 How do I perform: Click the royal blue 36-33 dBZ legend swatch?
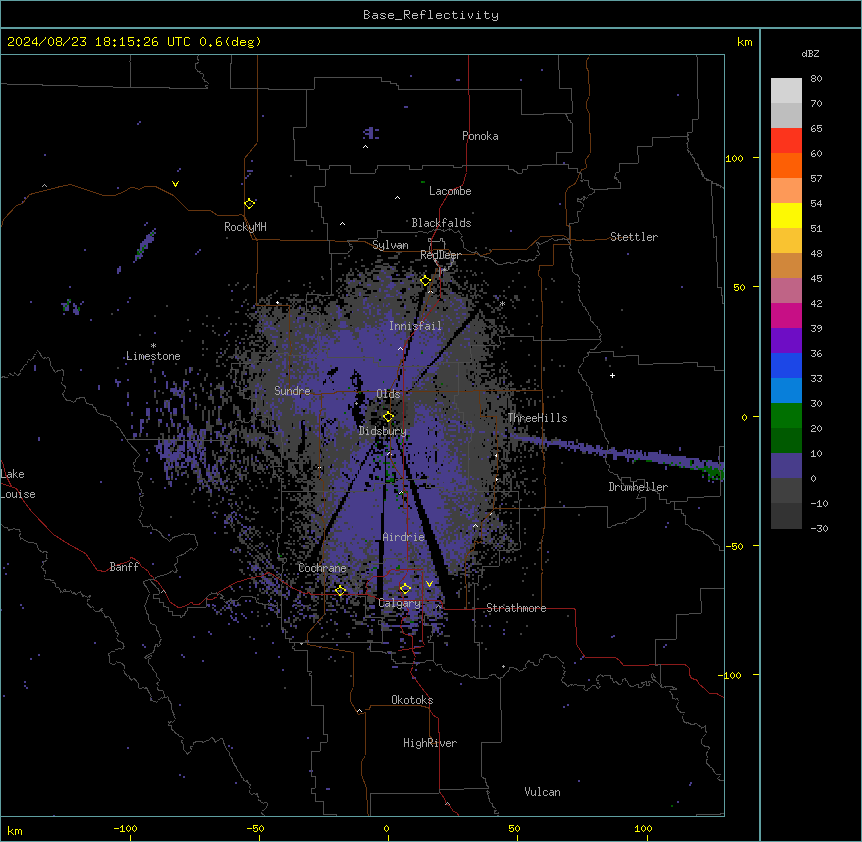point(786,365)
